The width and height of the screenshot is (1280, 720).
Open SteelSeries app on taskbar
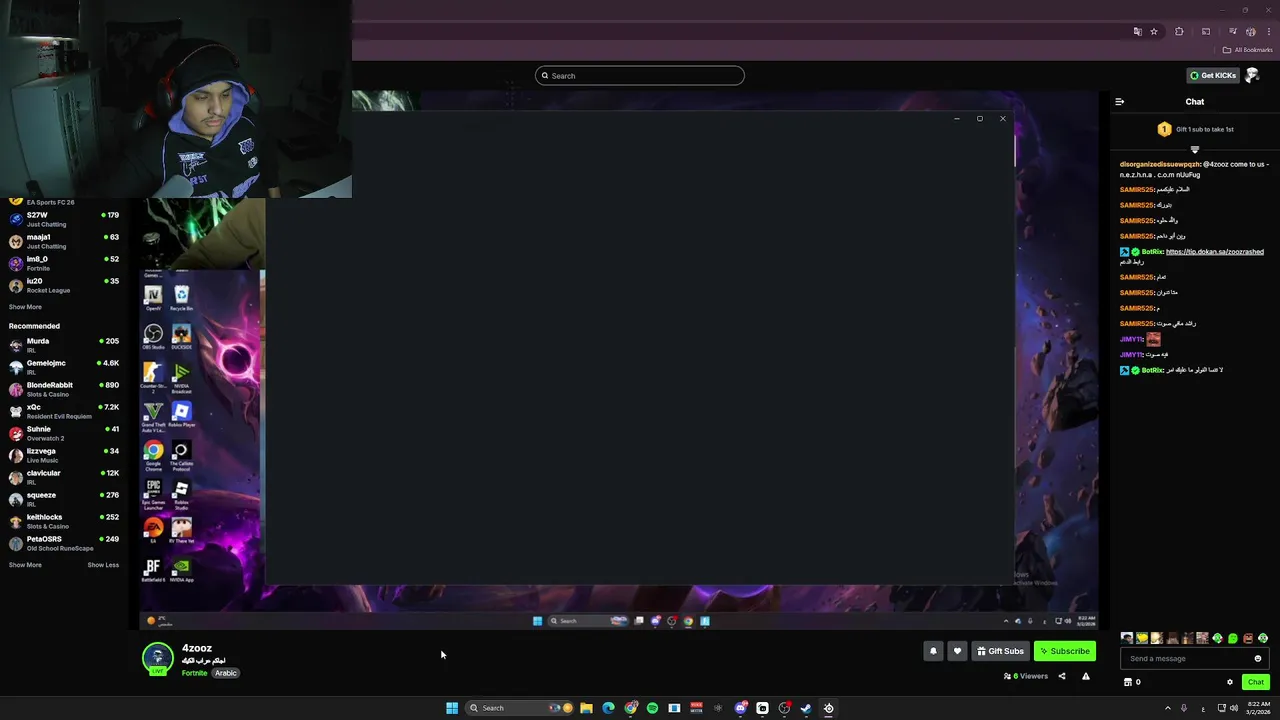828,708
